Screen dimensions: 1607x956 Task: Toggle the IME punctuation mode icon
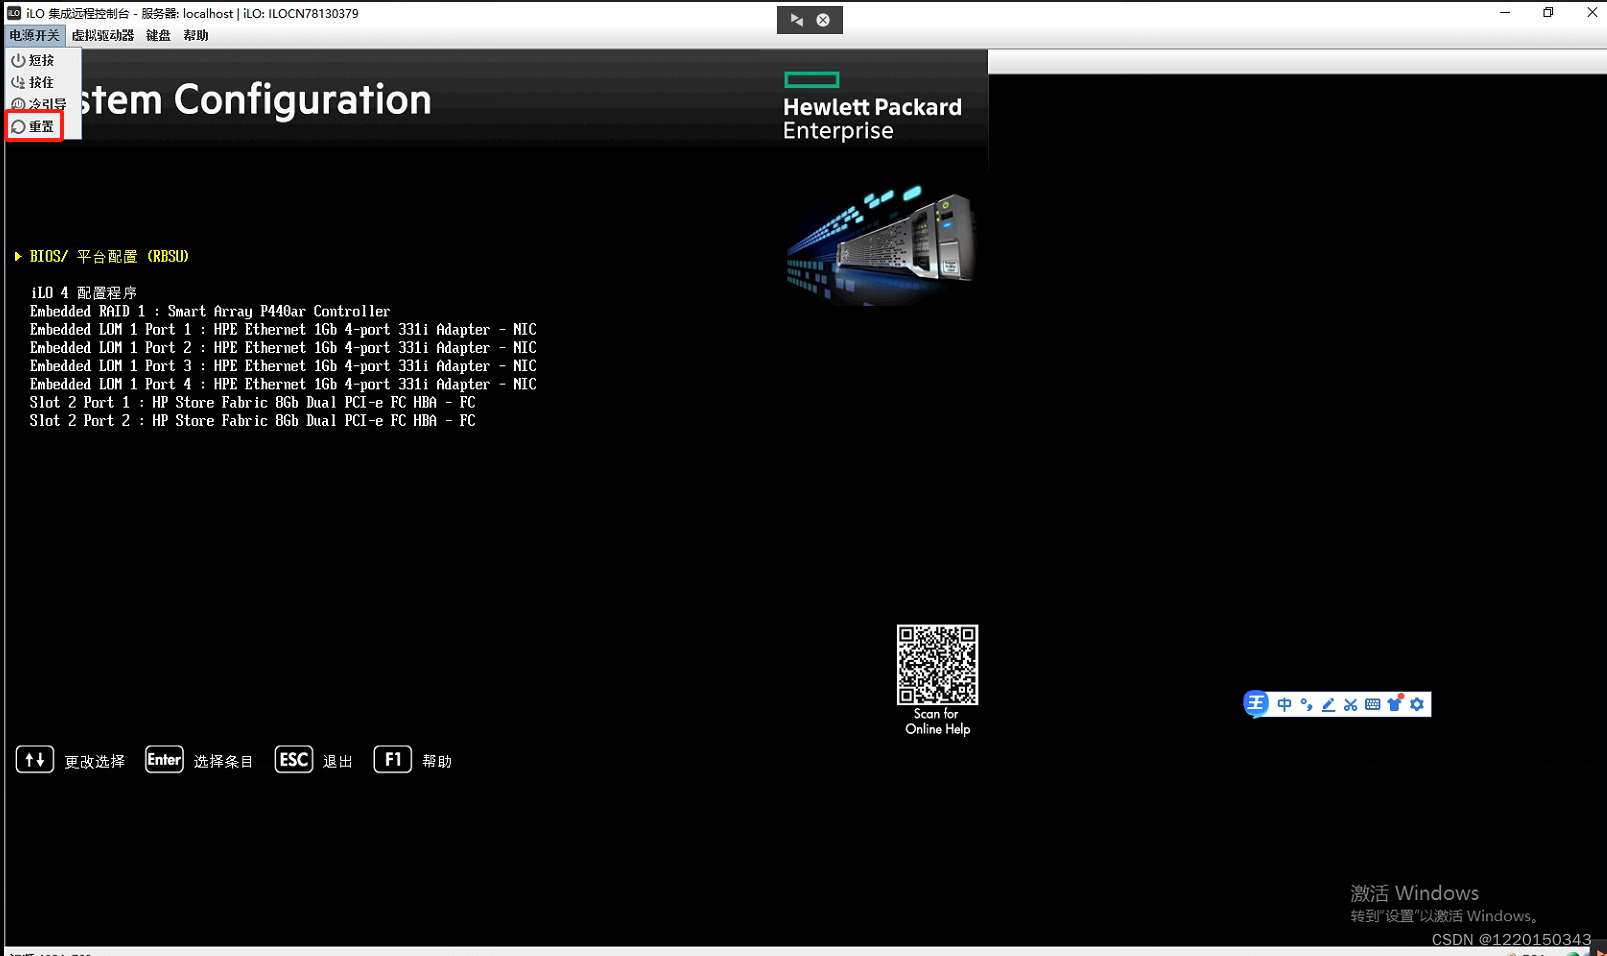pyautogui.click(x=1306, y=705)
